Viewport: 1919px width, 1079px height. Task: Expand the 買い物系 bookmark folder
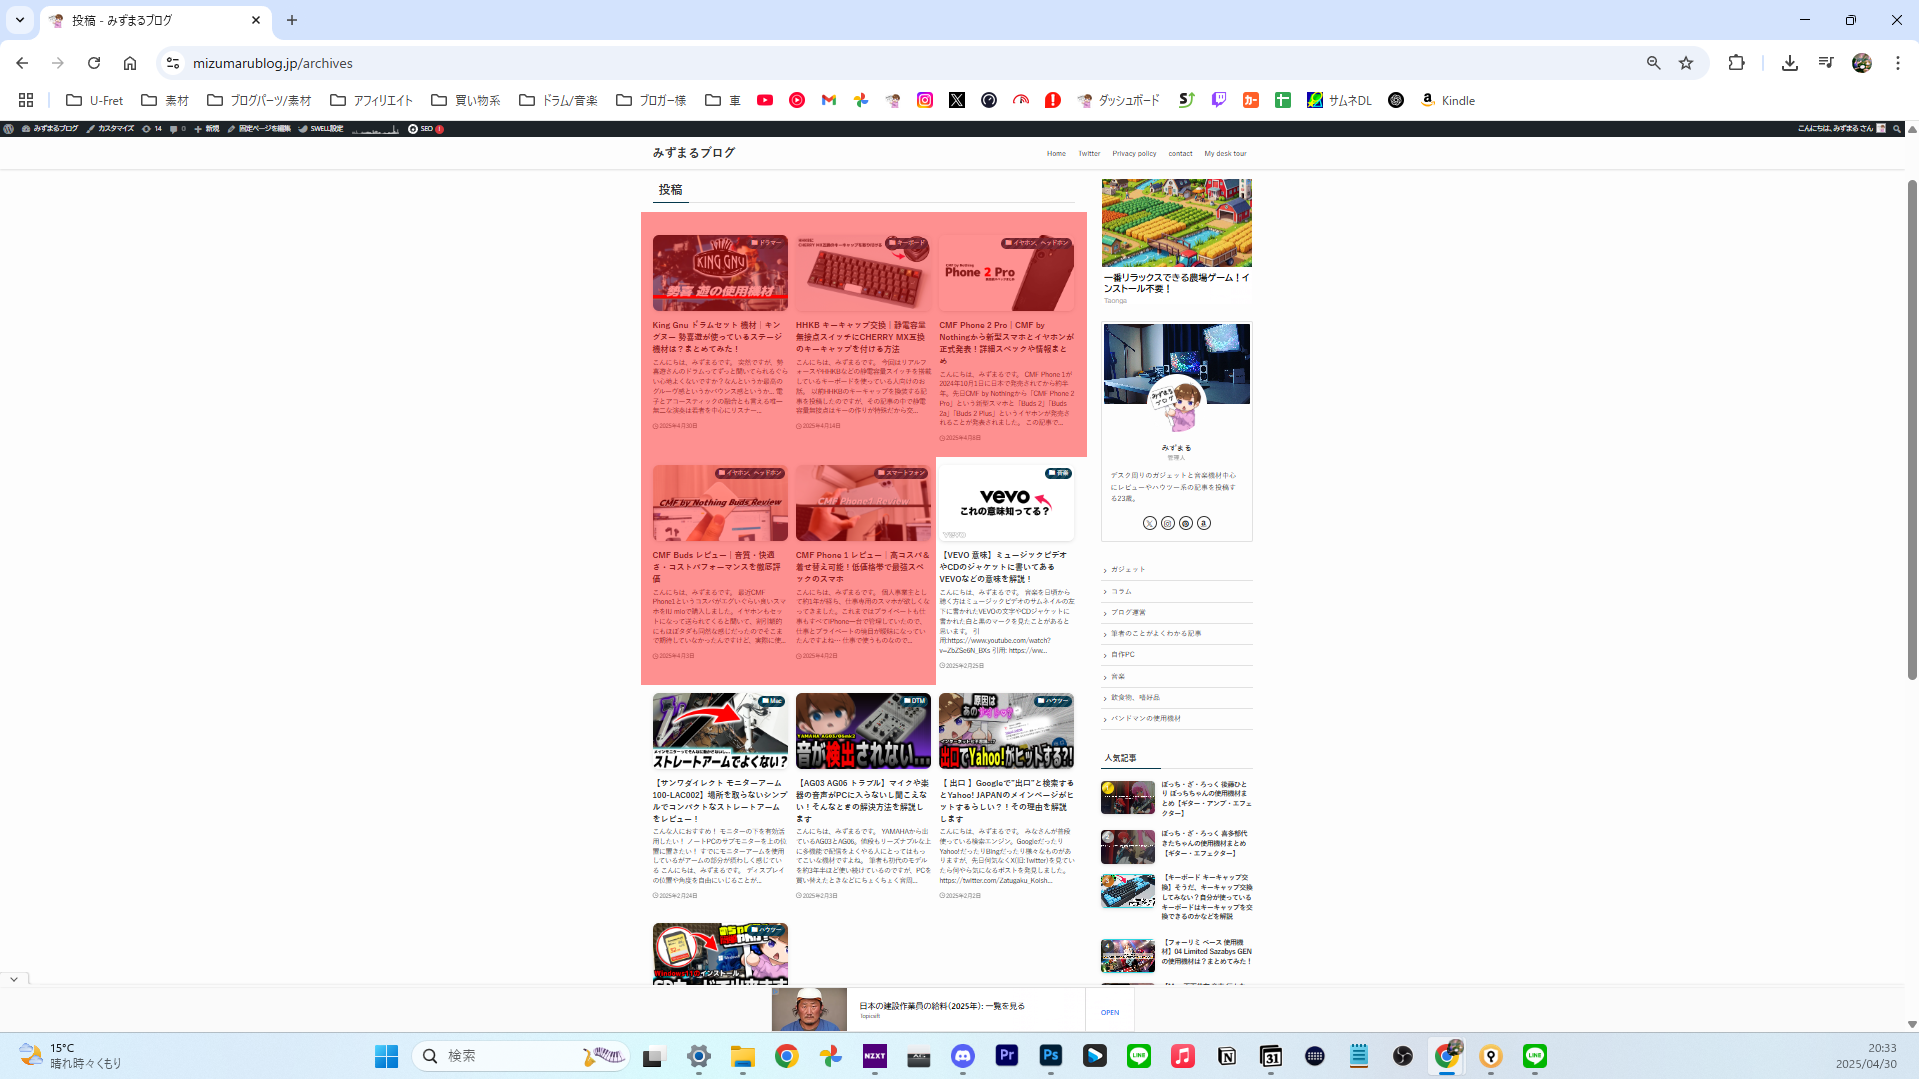(466, 100)
